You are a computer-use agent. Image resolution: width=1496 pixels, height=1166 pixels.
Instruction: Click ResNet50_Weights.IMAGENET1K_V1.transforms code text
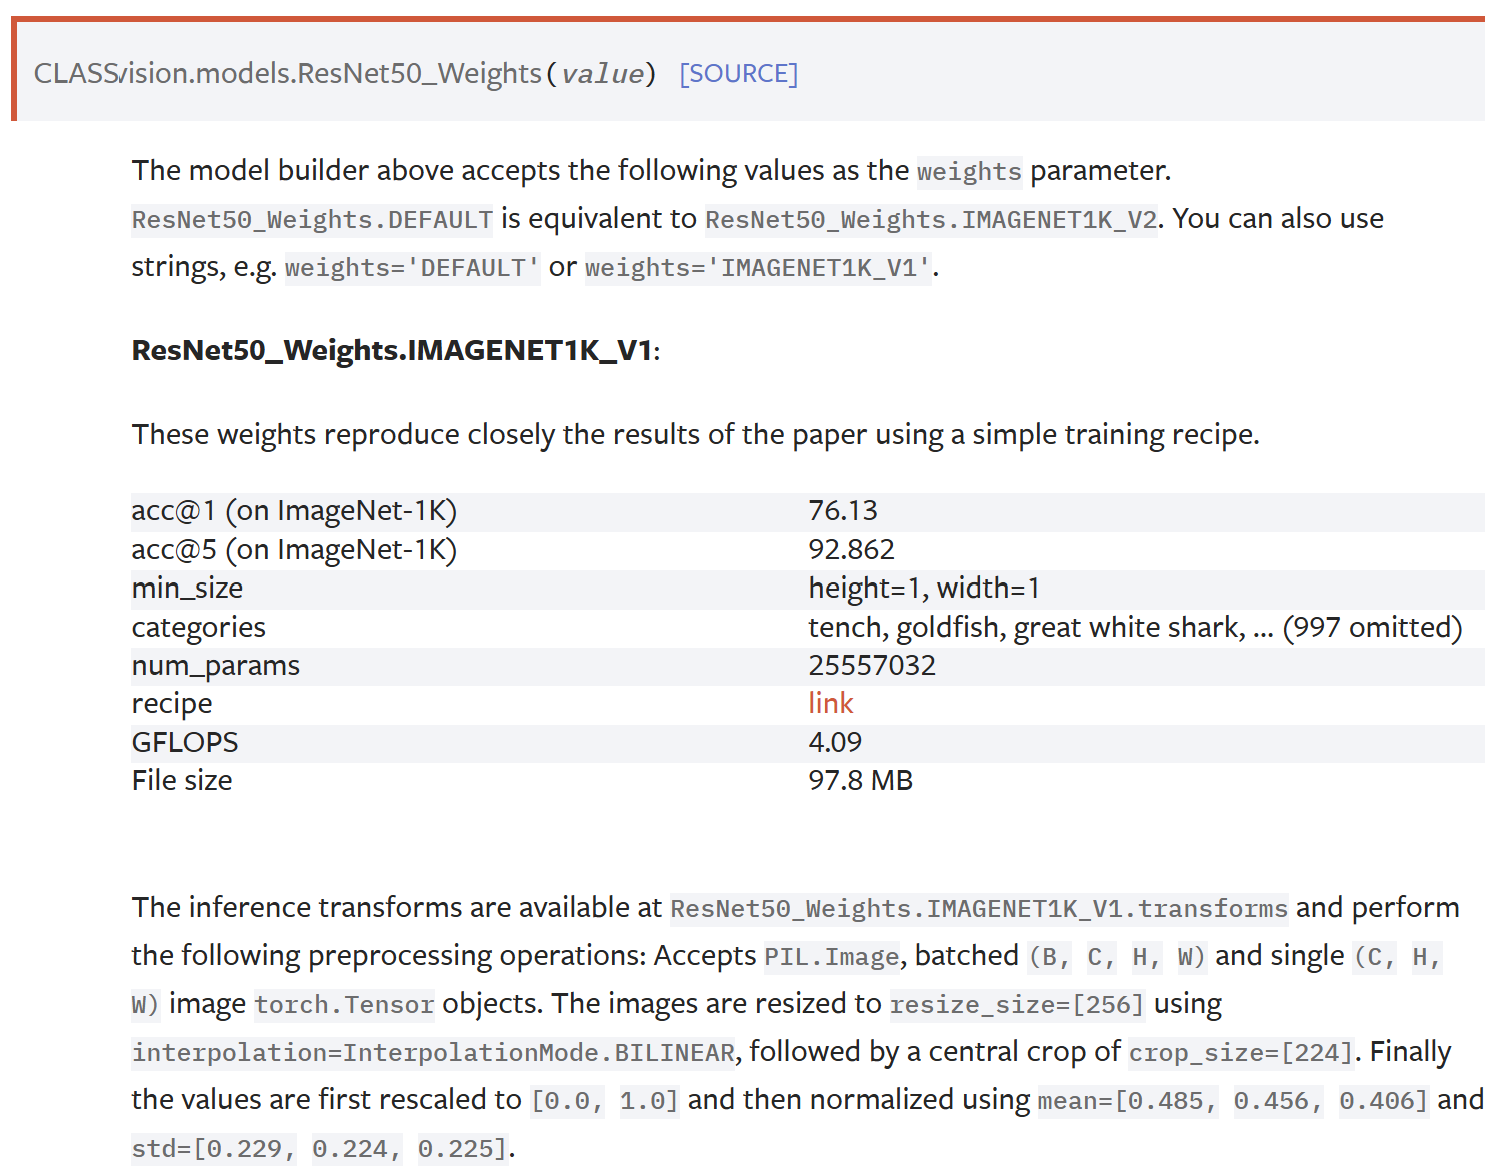click(x=979, y=909)
